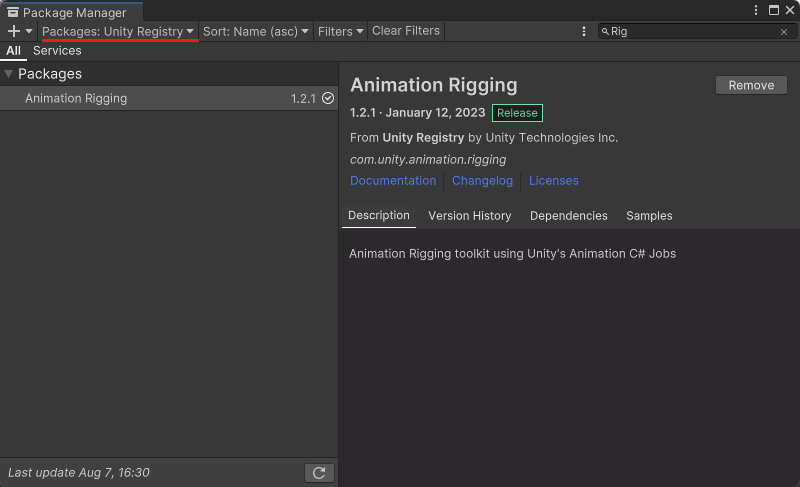Switch to the Services tab
800x487 pixels.
click(57, 51)
